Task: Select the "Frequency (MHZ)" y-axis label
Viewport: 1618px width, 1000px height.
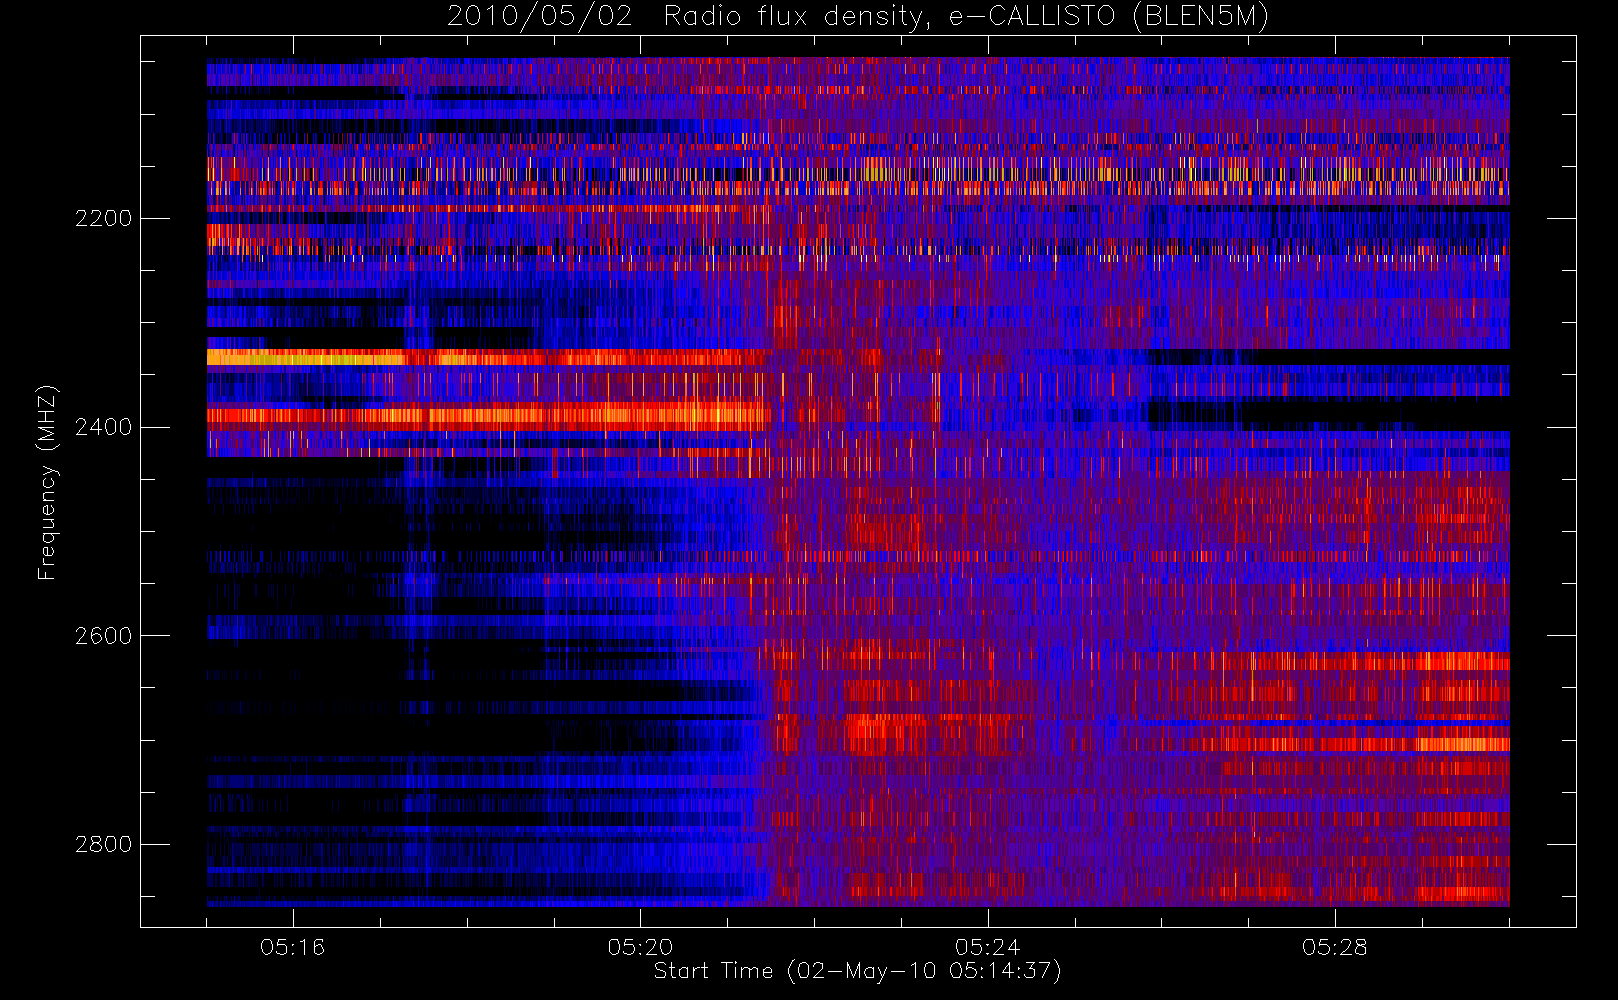Action: point(47,482)
